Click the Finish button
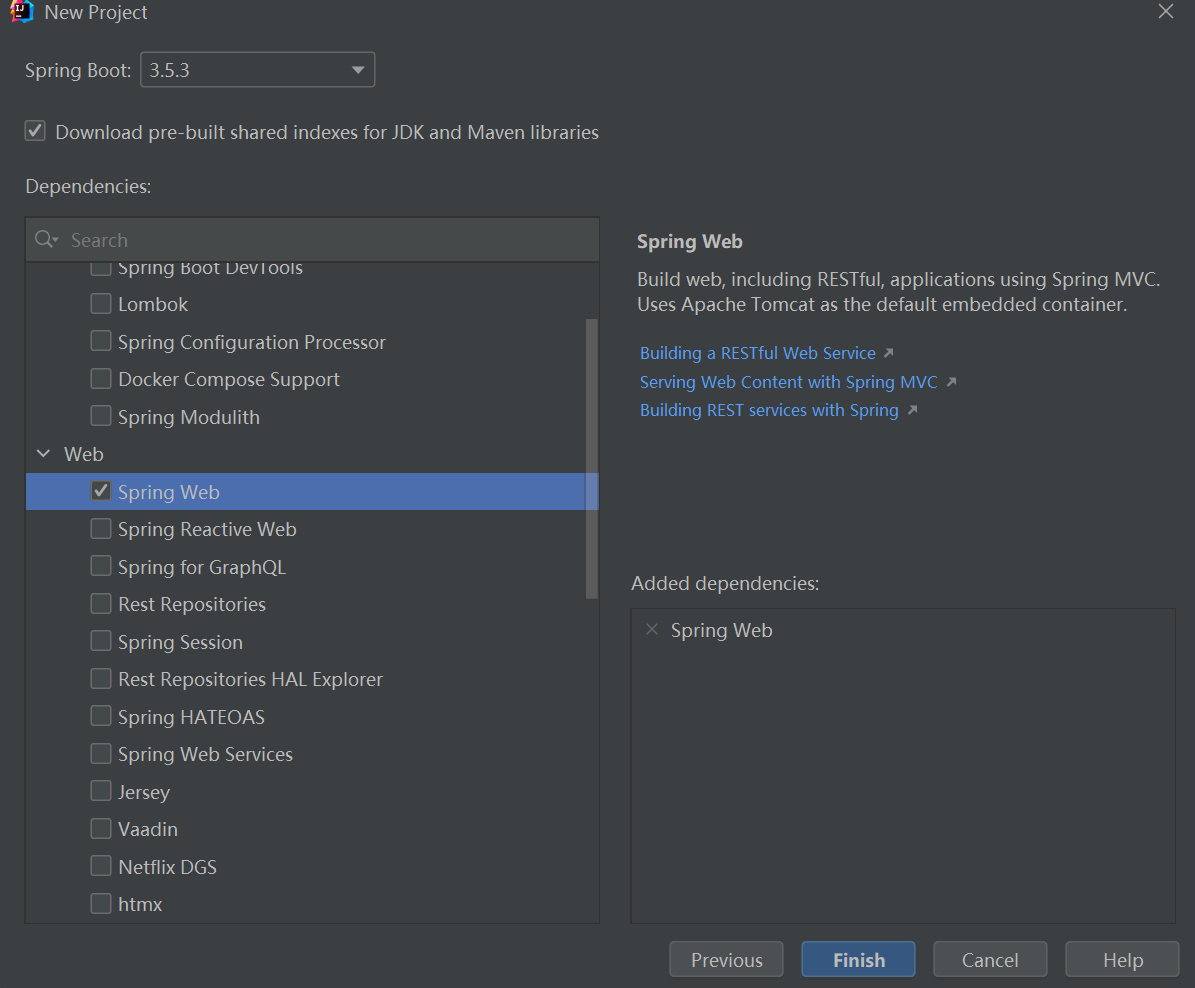Viewport: 1195px width, 988px height. 858,959
